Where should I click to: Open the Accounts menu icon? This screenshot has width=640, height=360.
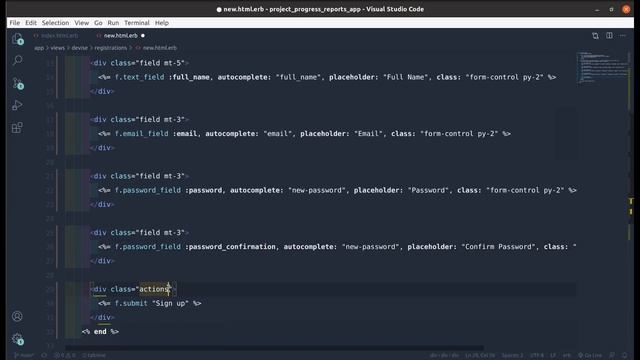click(x=17, y=316)
